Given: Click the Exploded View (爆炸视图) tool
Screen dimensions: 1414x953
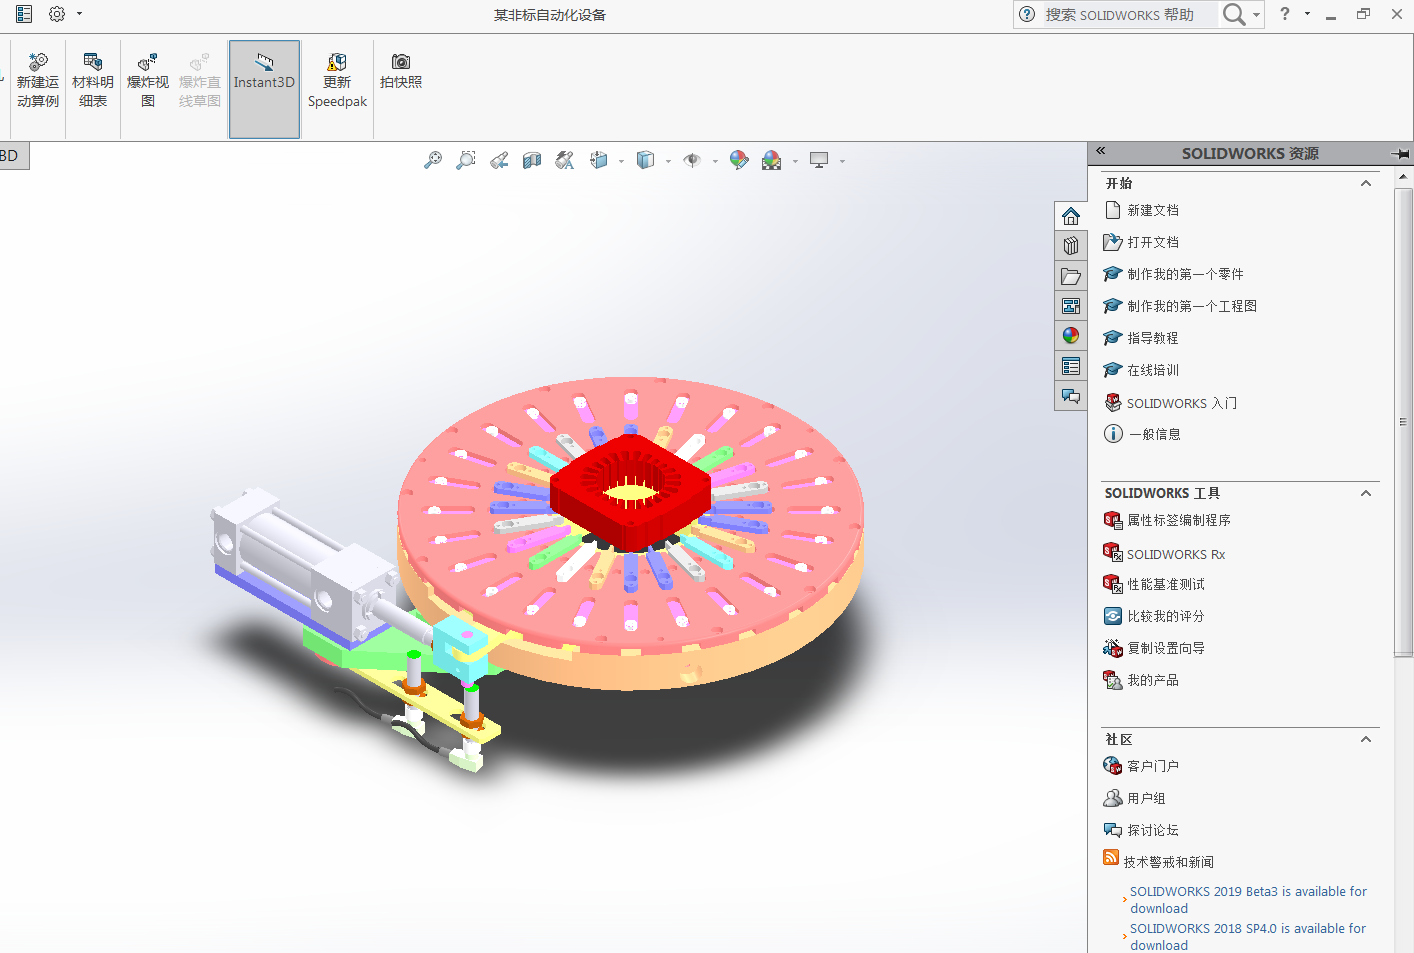Looking at the screenshot, I should pyautogui.click(x=148, y=81).
